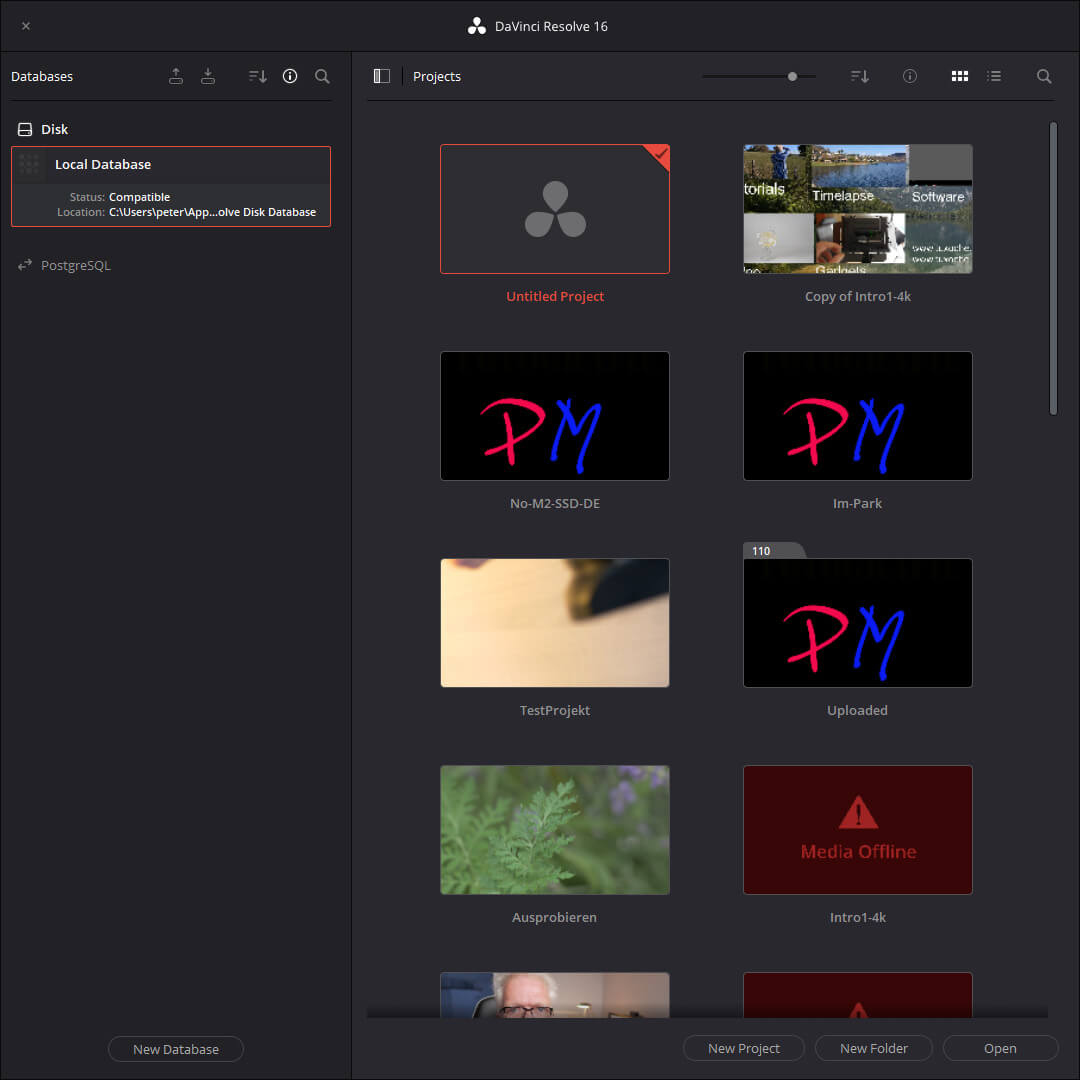This screenshot has width=1080, height=1080.
Task: Click the Disk drive icon
Action: (x=25, y=129)
